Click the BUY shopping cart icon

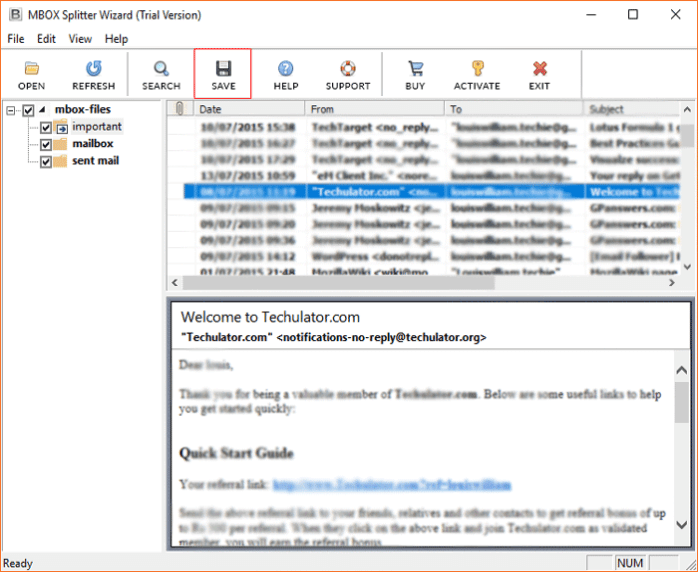415,69
